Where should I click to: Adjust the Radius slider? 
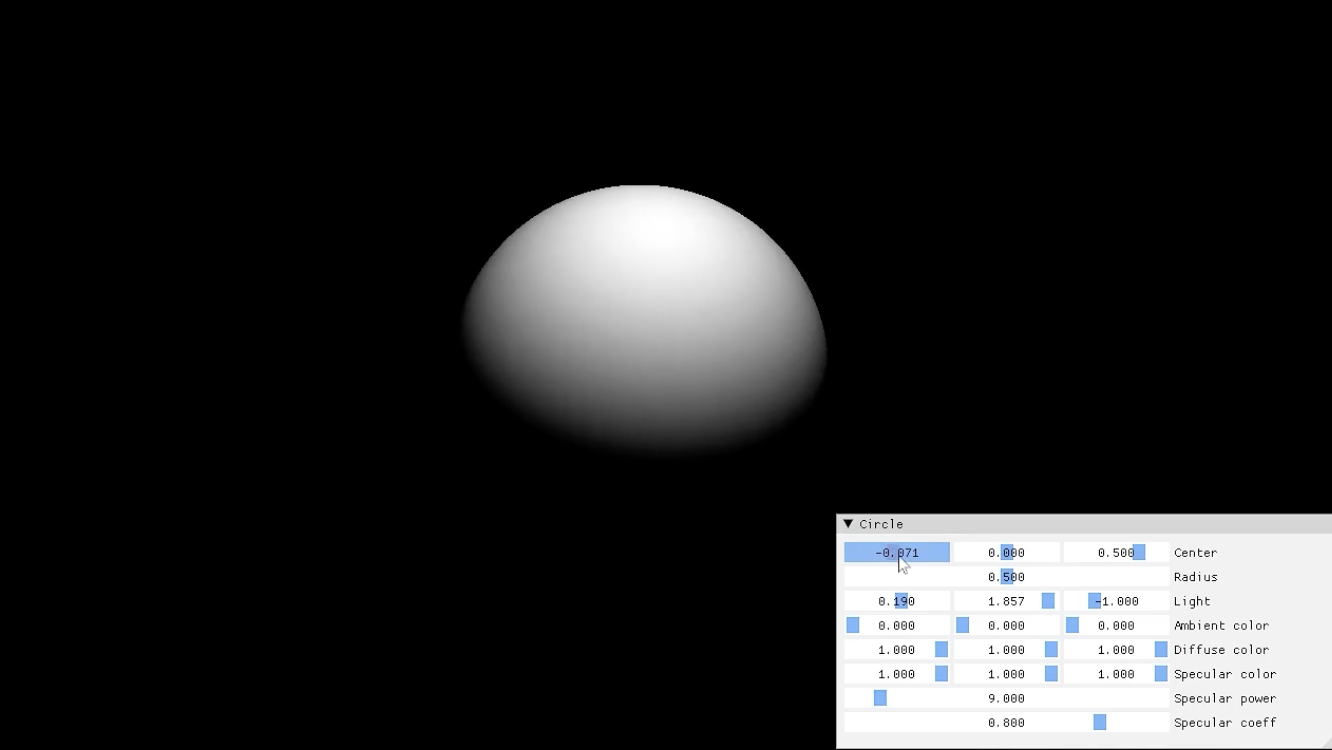click(x=1006, y=577)
